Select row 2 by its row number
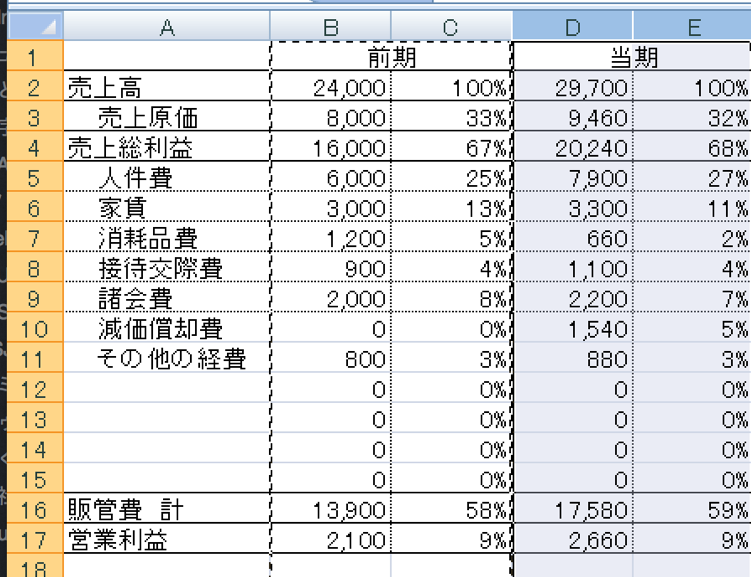Screen dimensions: 751x577 [x=33, y=88]
